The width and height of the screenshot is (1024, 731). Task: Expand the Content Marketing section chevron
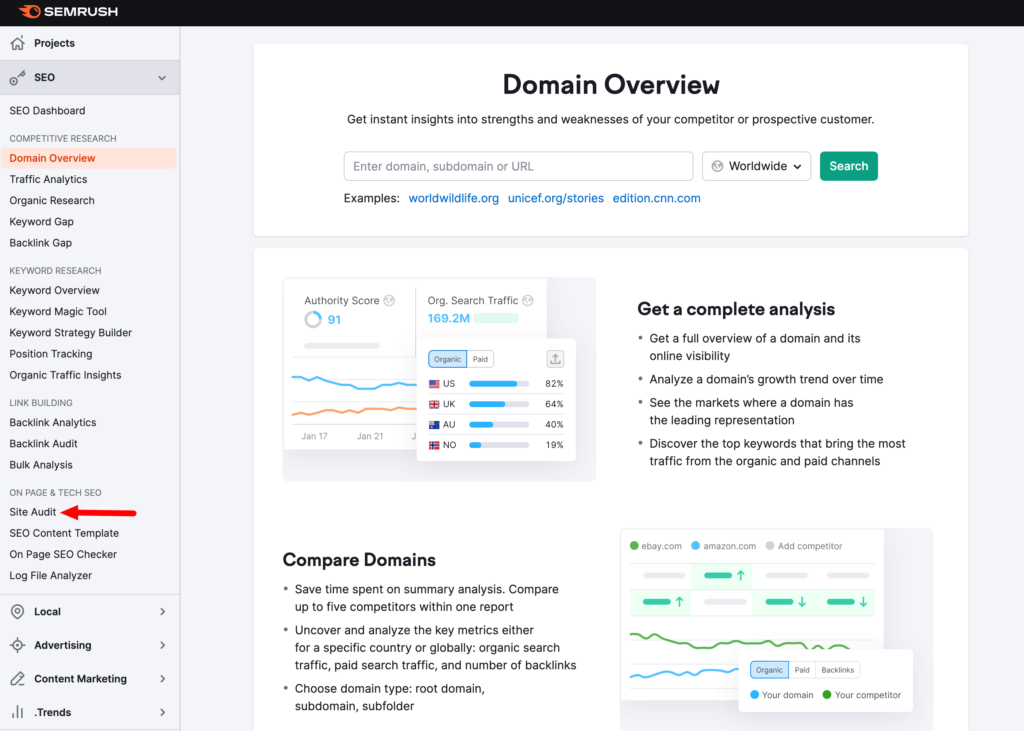163,679
